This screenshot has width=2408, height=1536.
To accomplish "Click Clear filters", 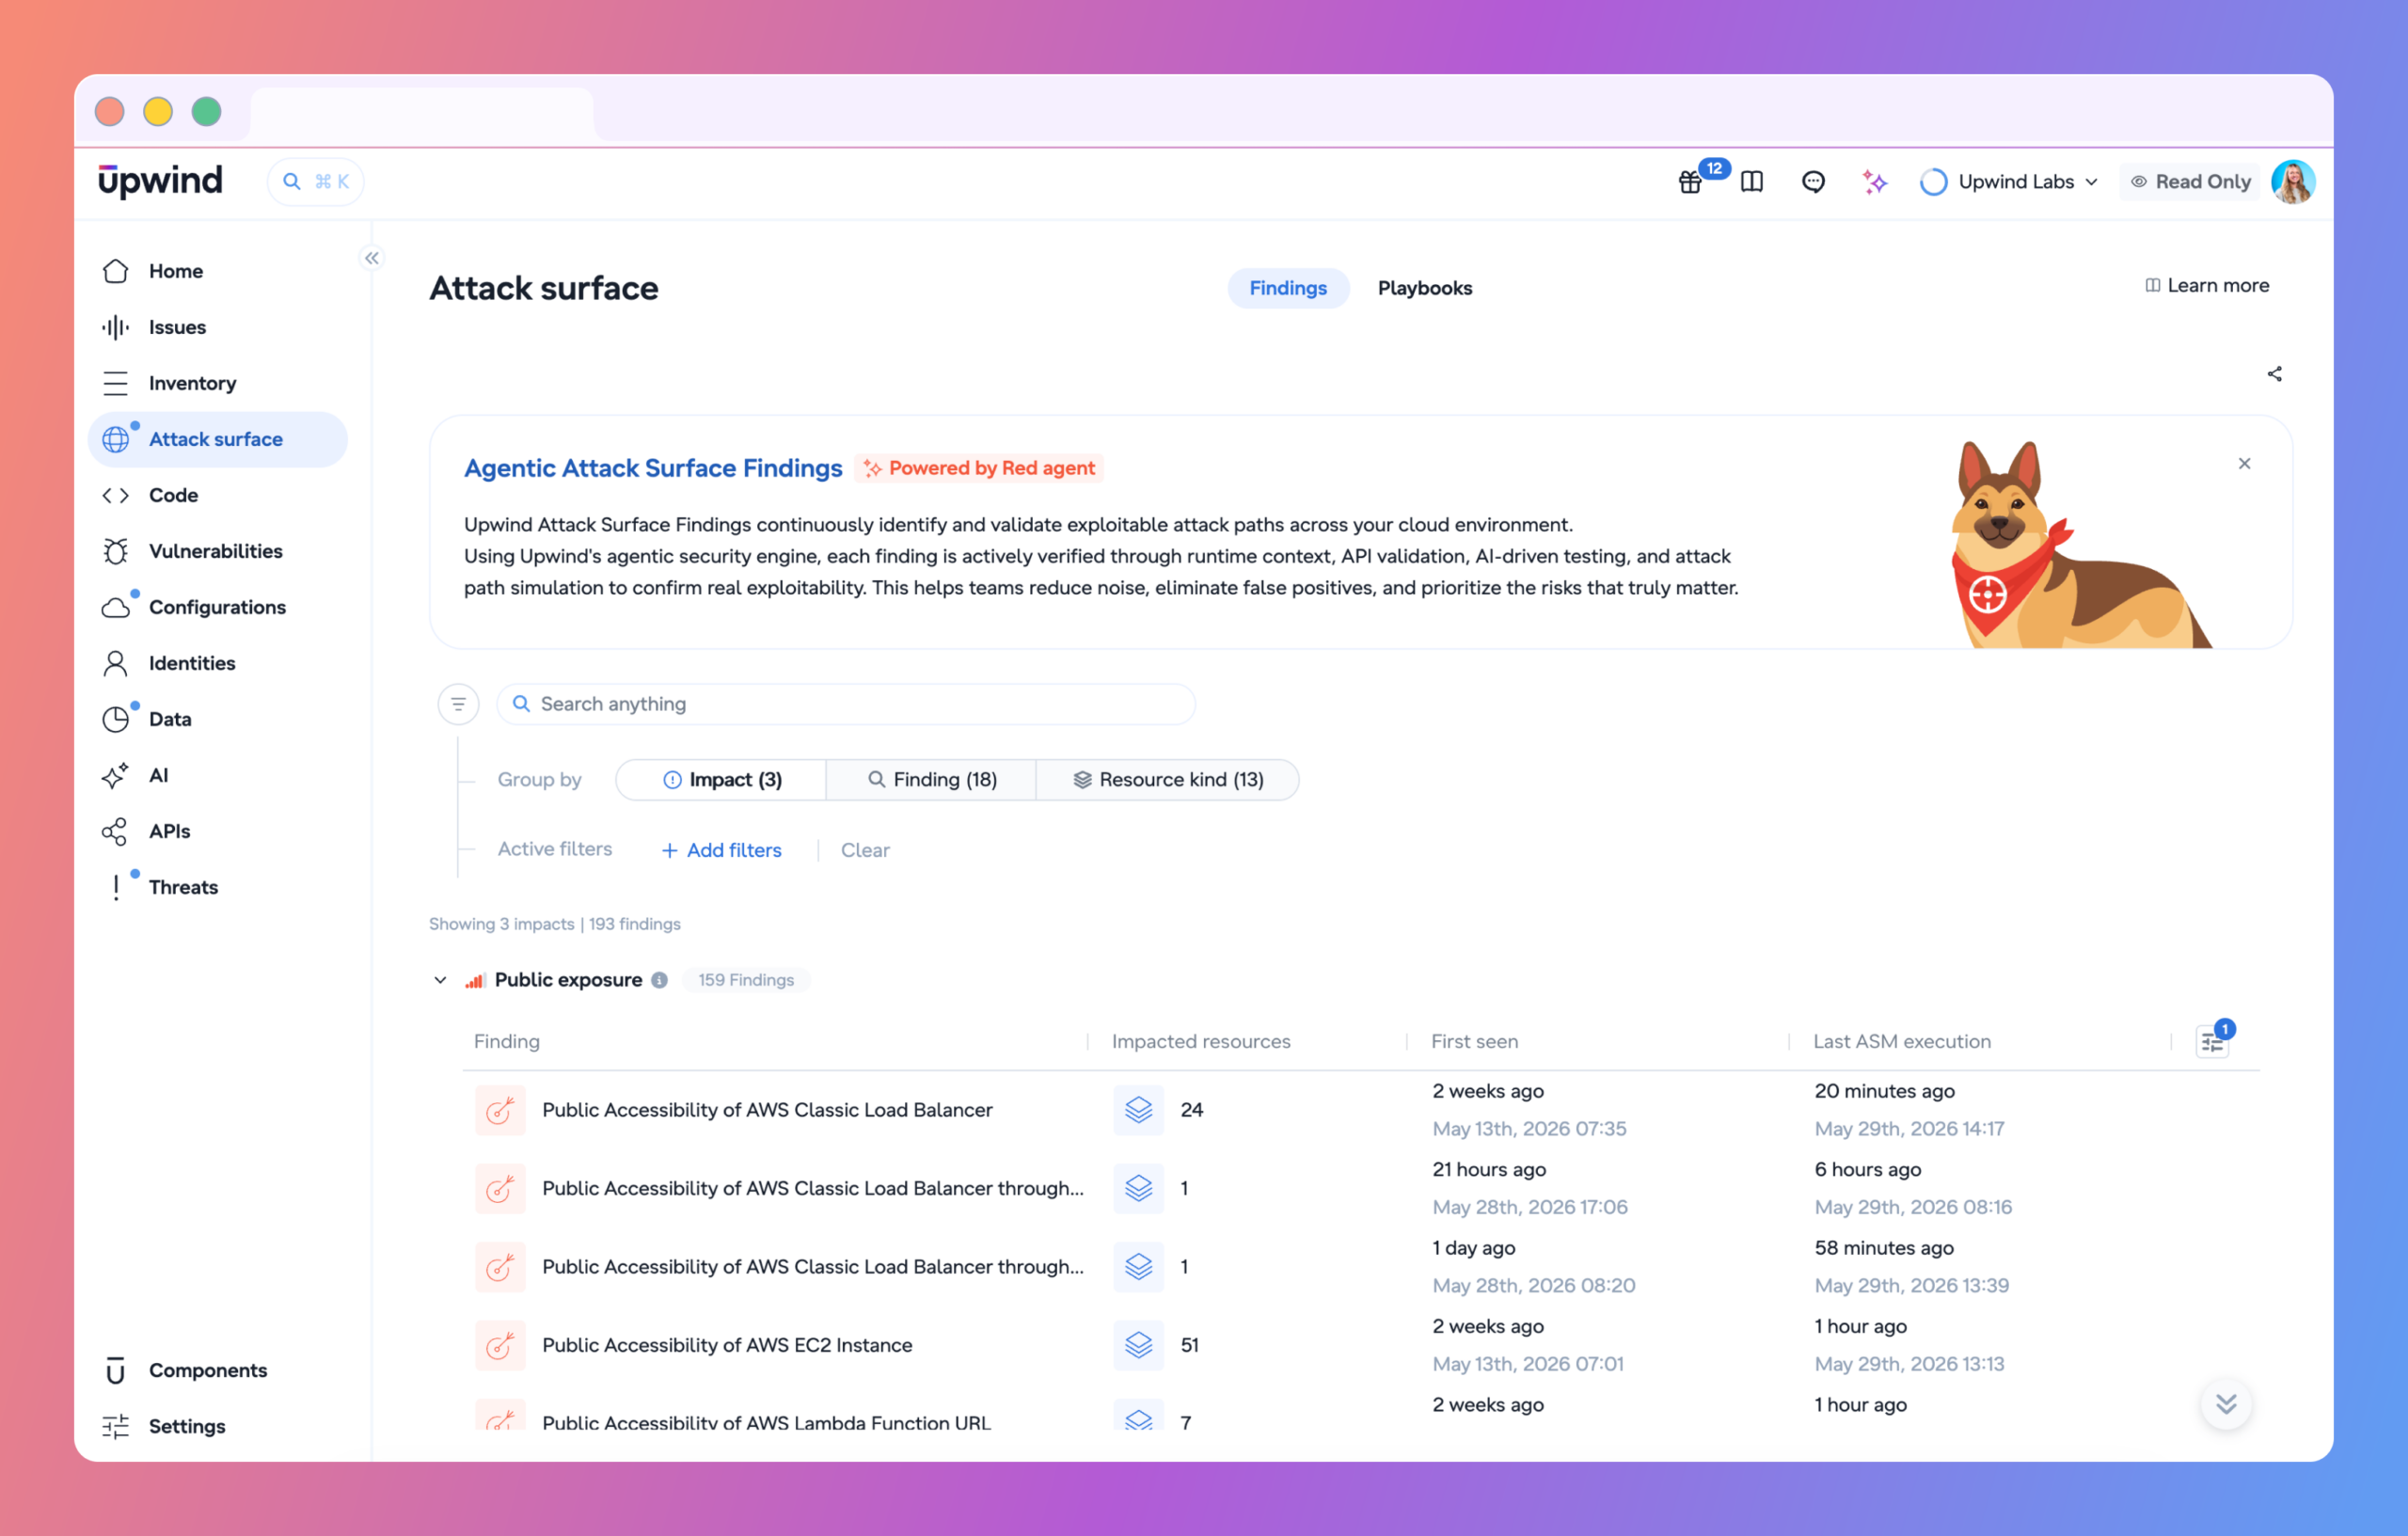I will coord(865,850).
